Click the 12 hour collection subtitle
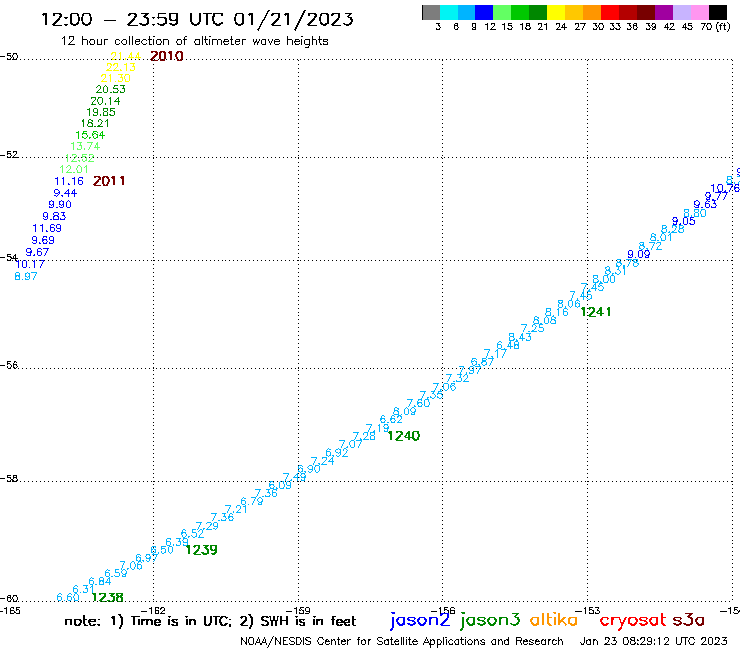Image resolution: width=740 pixels, height=650 pixels. pos(194,41)
